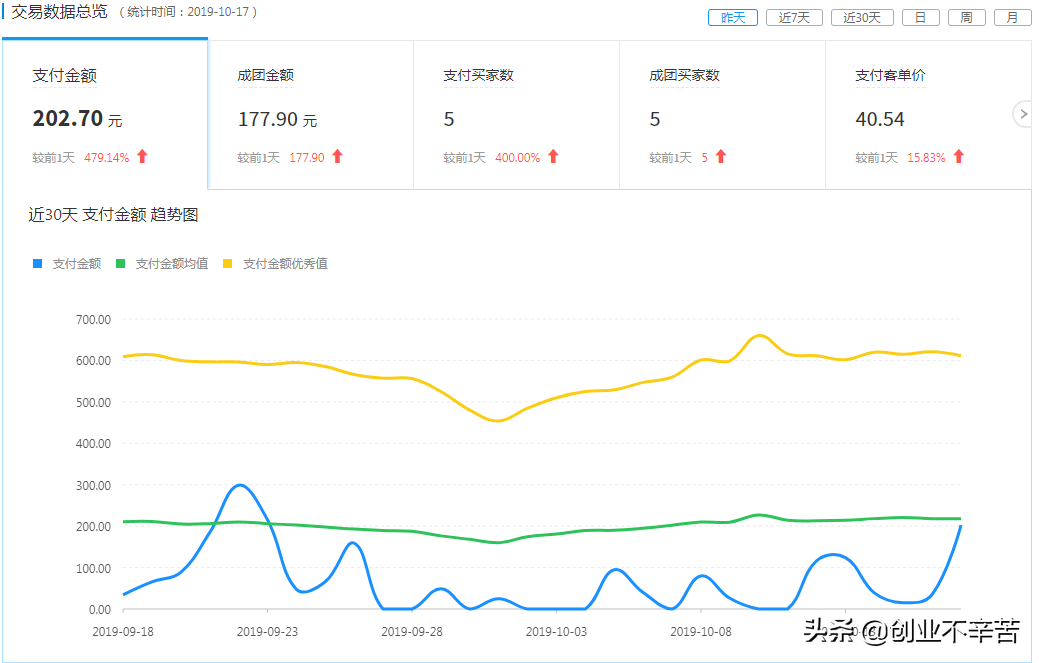Click the 0.00 y-axis label
Viewport: 1039px width, 663px height.
pyautogui.click(x=99, y=610)
